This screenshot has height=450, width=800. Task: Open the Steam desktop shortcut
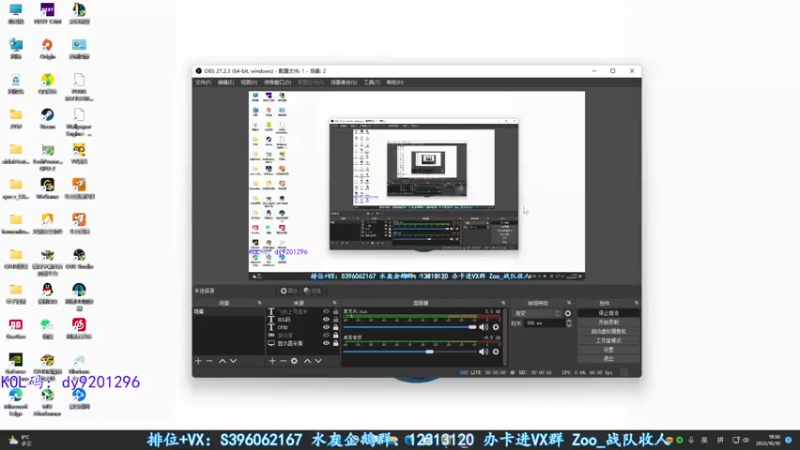click(x=47, y=118)
